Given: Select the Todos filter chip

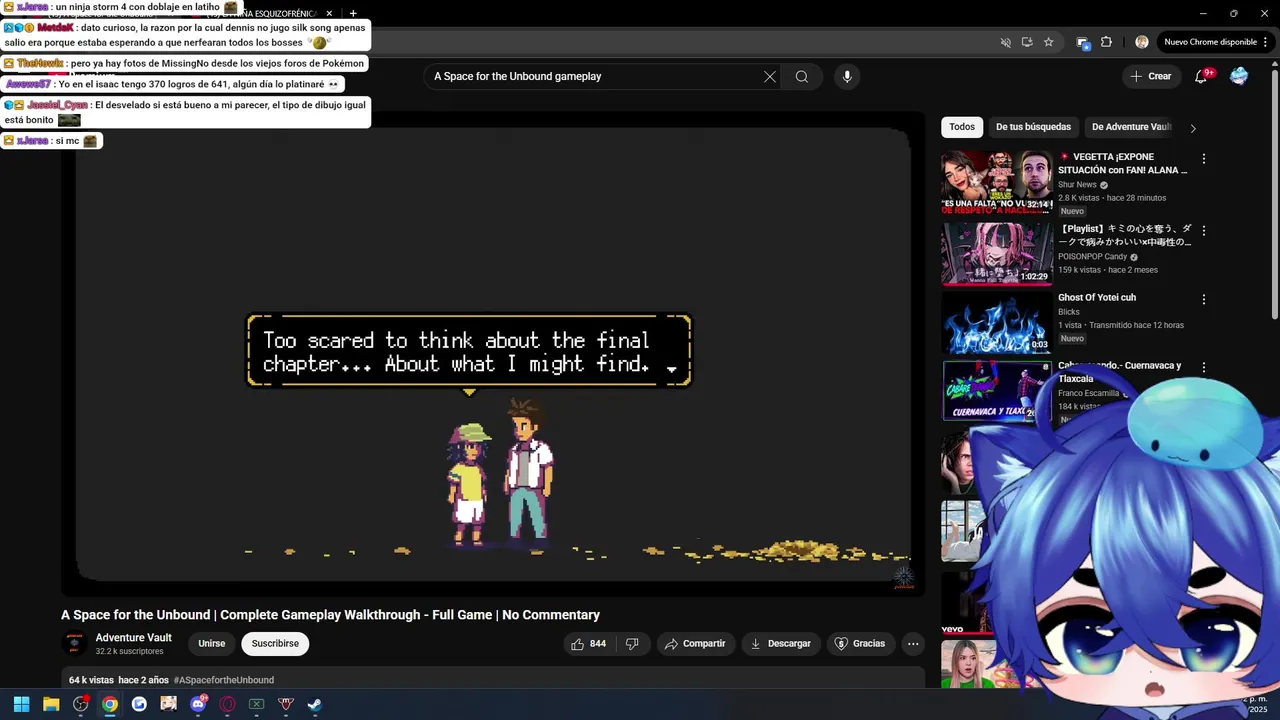Looking at the screenshot, I should (x=962, y=127).
